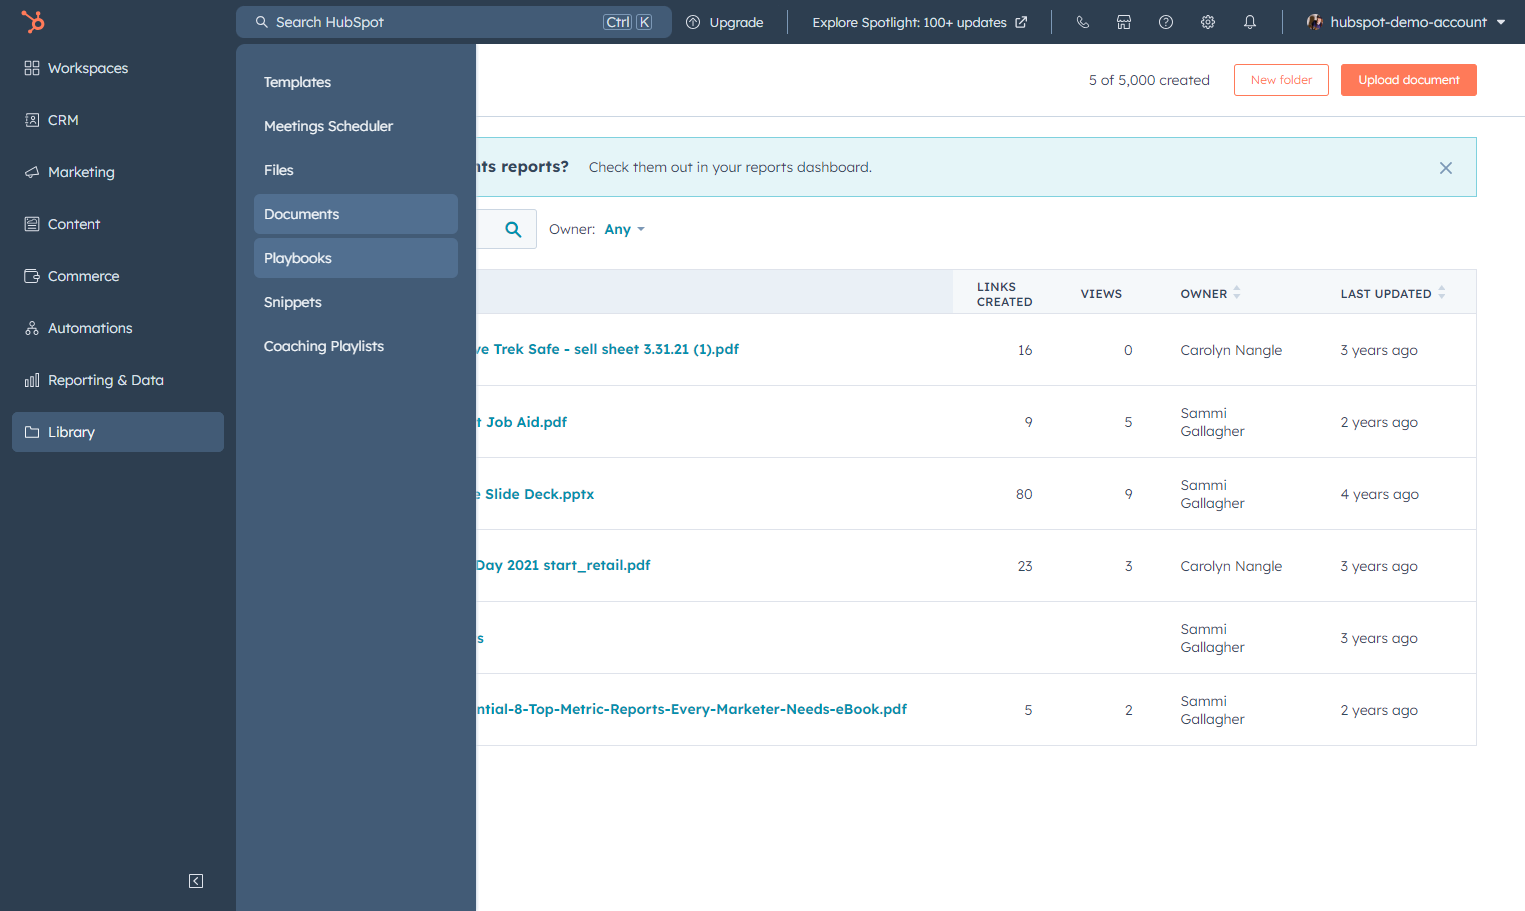Choose Files from the Library submenu
1525x911 pixels.
point(356,170)
